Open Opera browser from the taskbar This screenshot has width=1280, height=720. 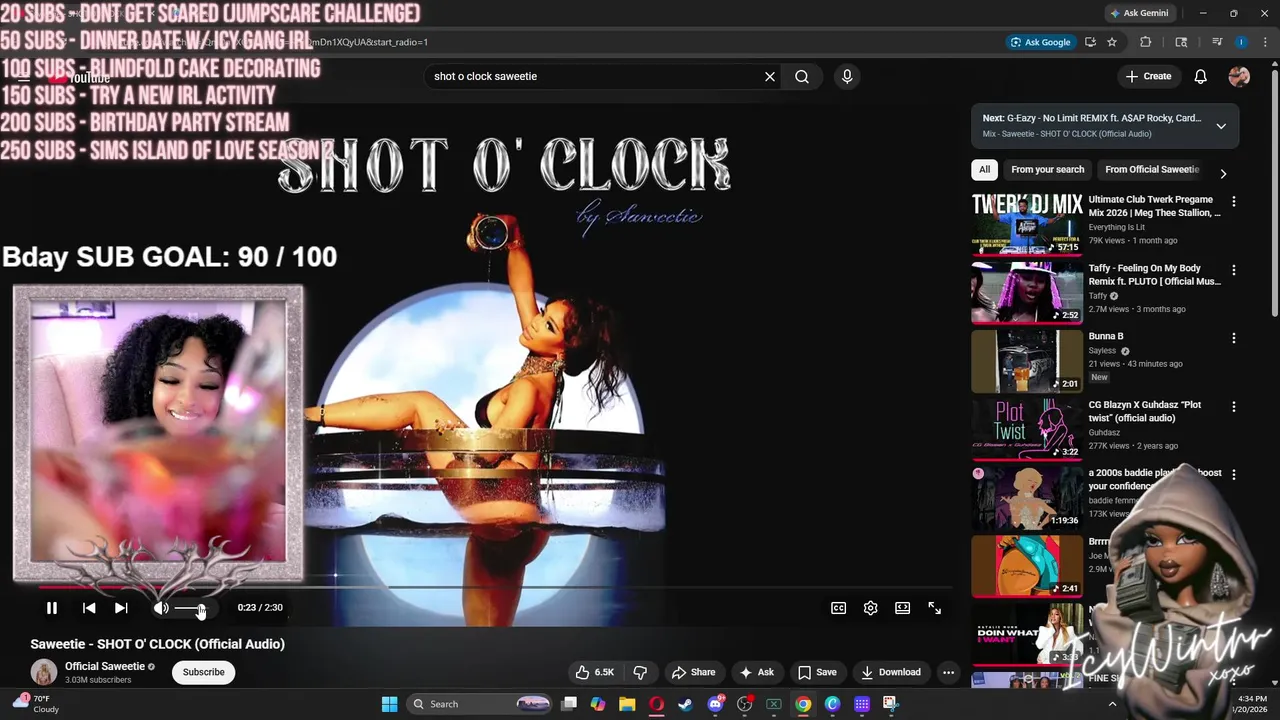(657, 704)
